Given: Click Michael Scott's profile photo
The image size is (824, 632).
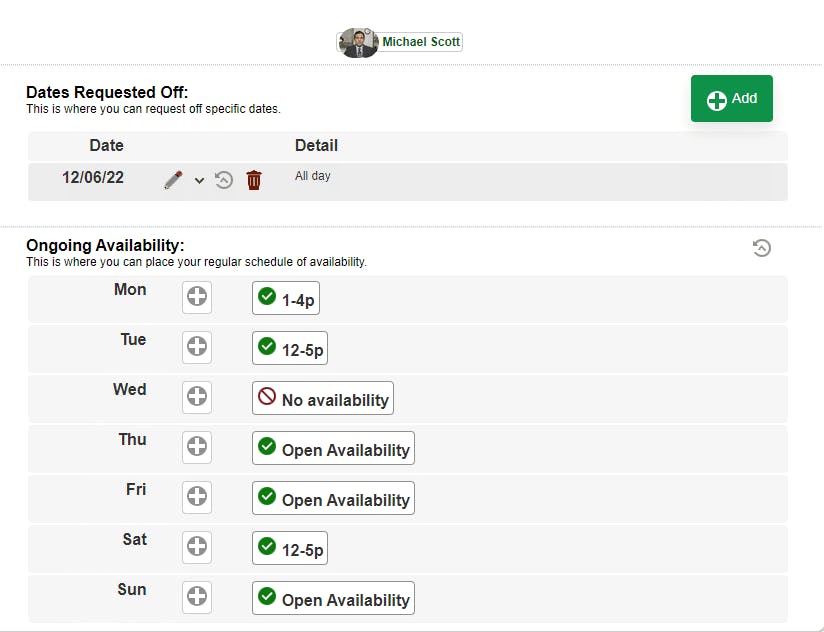Looking at the screenshot, I should pyautogui.click(x=357, y=43).
